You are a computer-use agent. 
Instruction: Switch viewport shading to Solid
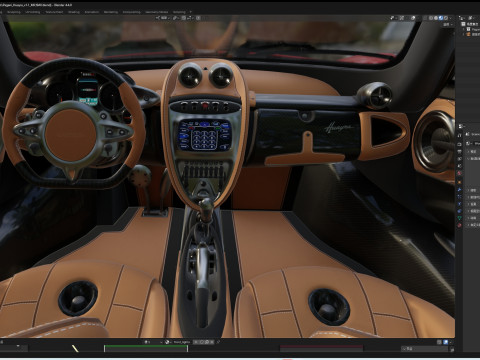(x=436, y=18)
